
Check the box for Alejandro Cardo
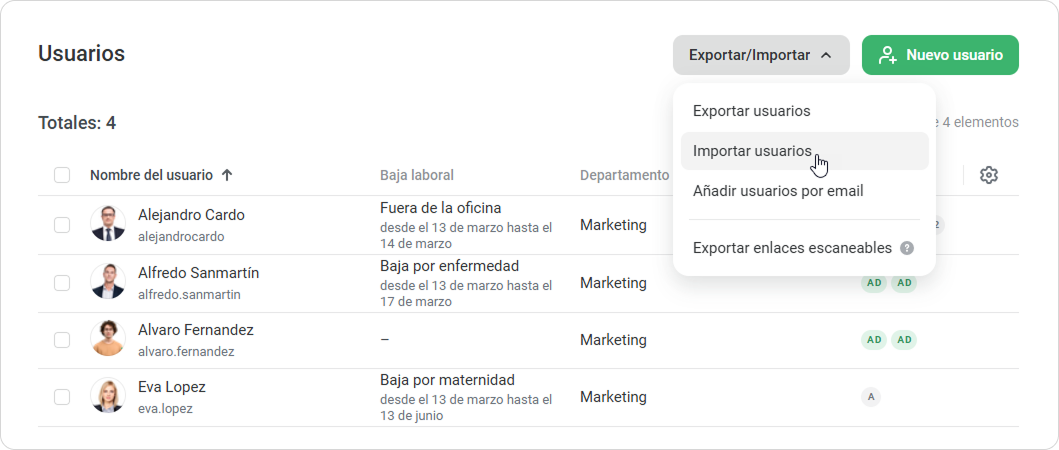tap(62, 225)
